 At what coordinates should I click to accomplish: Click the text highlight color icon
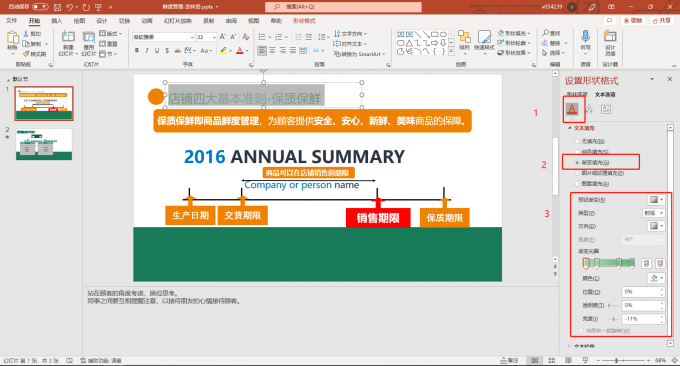pyautogui.click(x=223, y=51)
